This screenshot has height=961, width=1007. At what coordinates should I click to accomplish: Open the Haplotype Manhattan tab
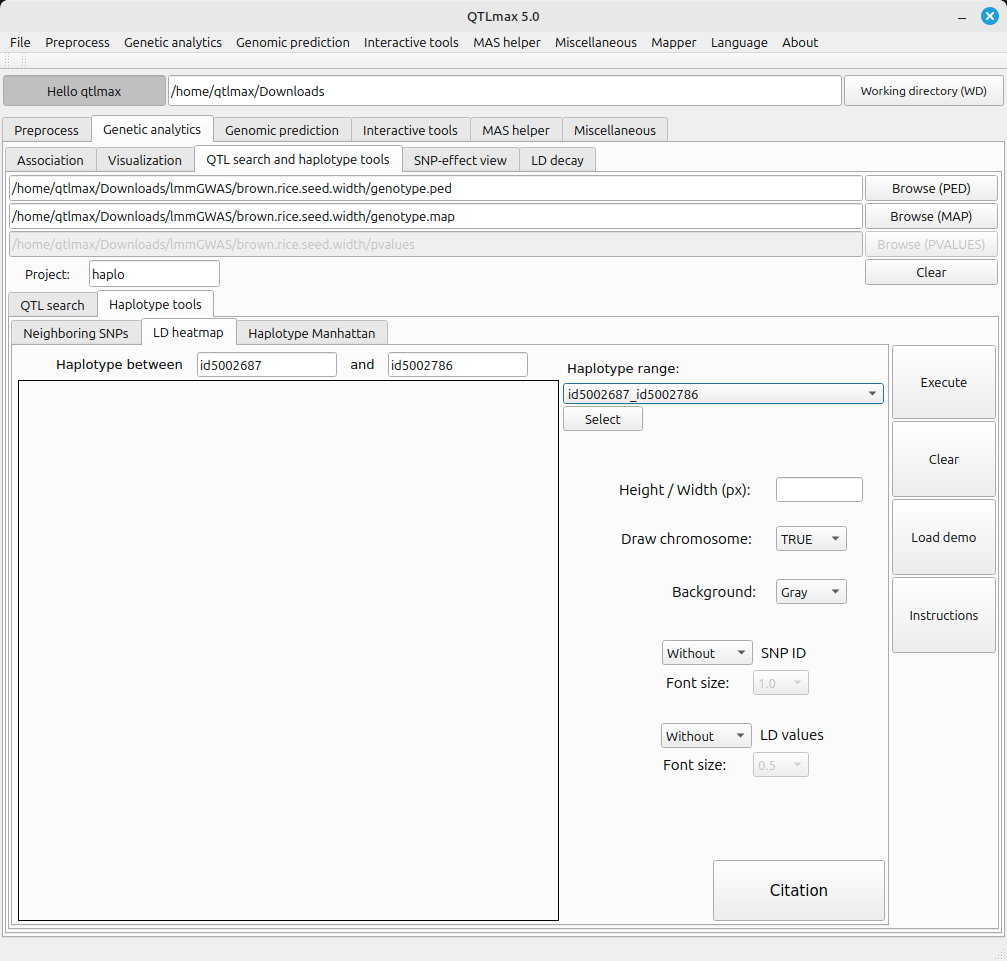(x=311, y=333)
